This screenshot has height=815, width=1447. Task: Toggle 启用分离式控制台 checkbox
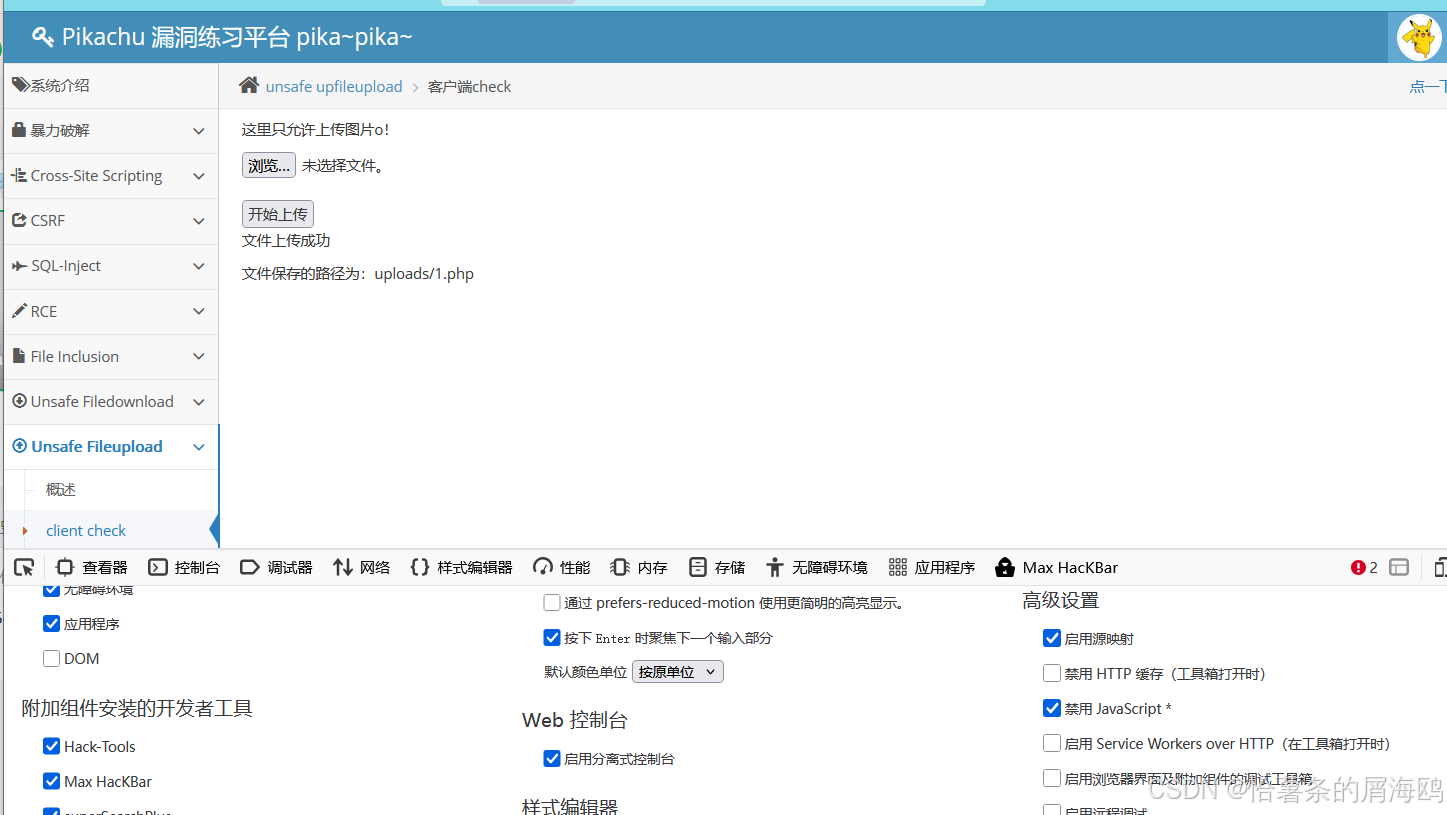(552, 759)
